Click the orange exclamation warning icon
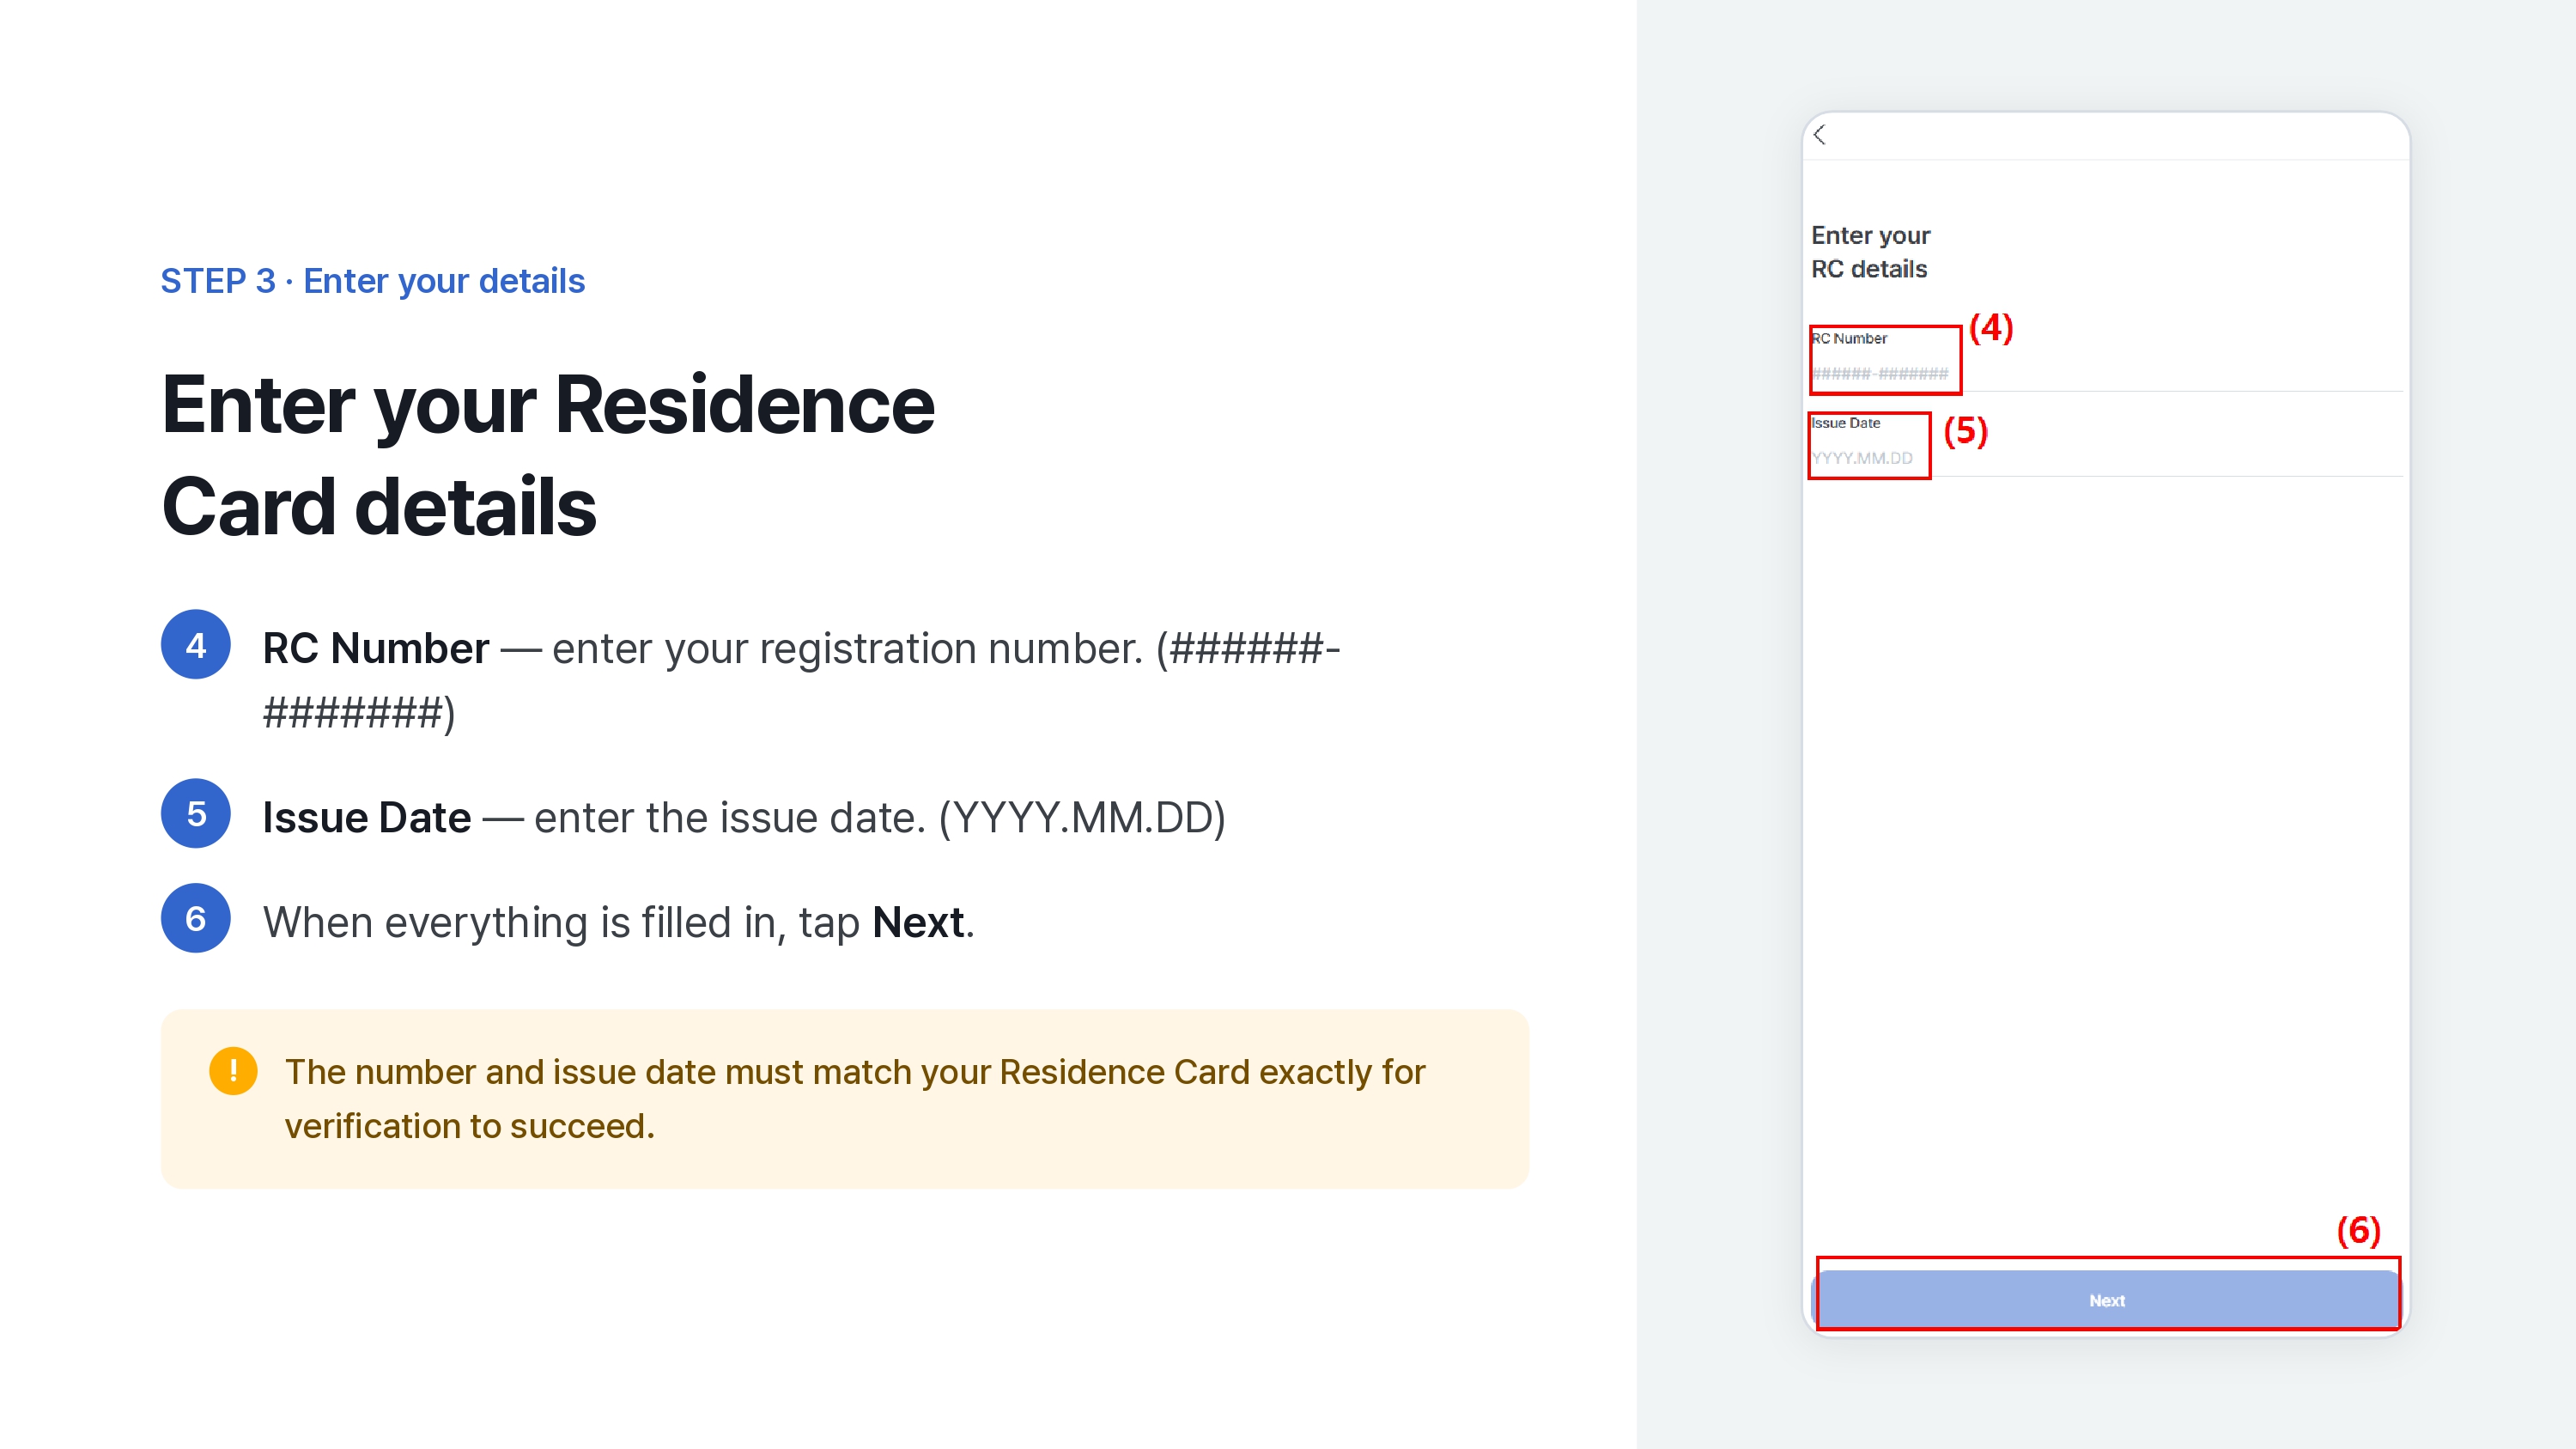The image size is (2576, 1449). tap(233, 1071)
